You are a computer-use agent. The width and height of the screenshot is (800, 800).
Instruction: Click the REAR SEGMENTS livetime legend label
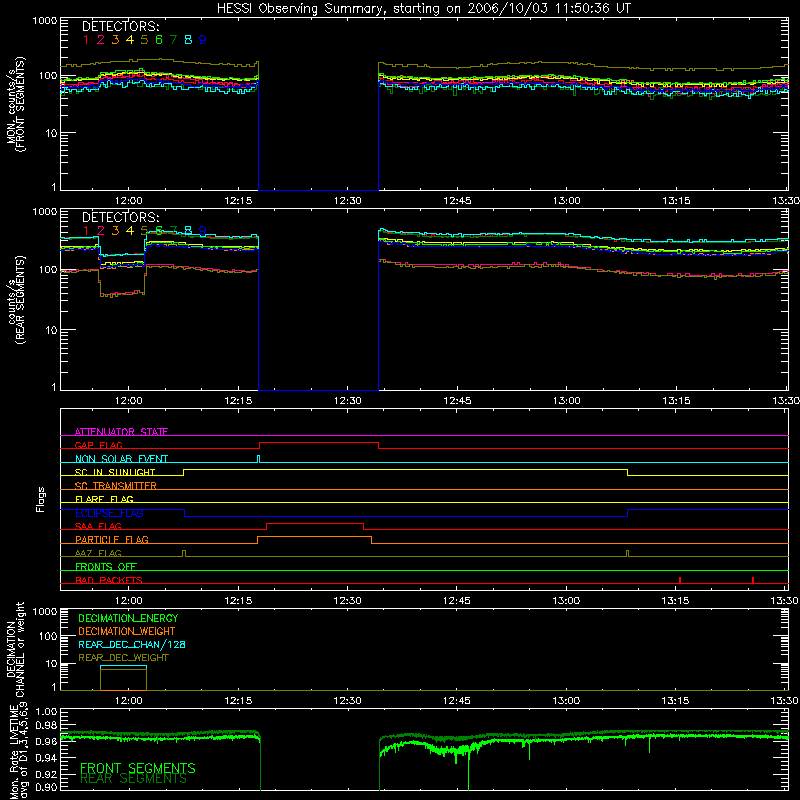pyautogui.click(x=134, y=779)
